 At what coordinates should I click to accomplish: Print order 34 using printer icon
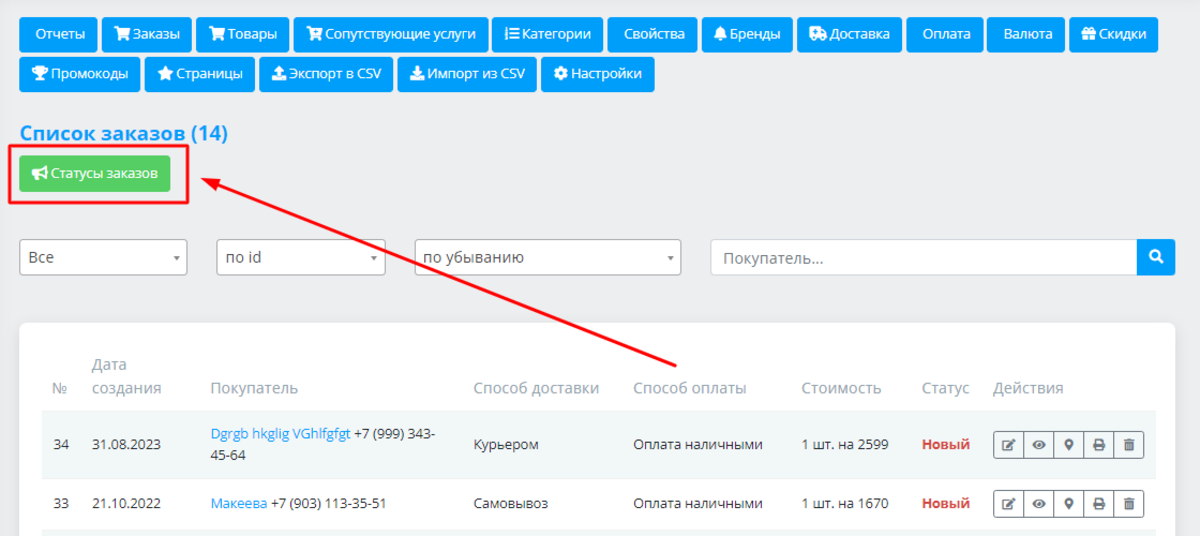[x=1098, y=445]
